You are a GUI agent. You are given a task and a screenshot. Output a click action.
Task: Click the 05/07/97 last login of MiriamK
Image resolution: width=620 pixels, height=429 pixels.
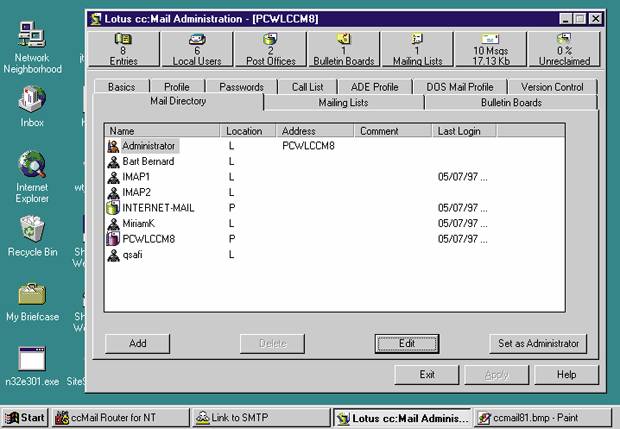(463, 224)
